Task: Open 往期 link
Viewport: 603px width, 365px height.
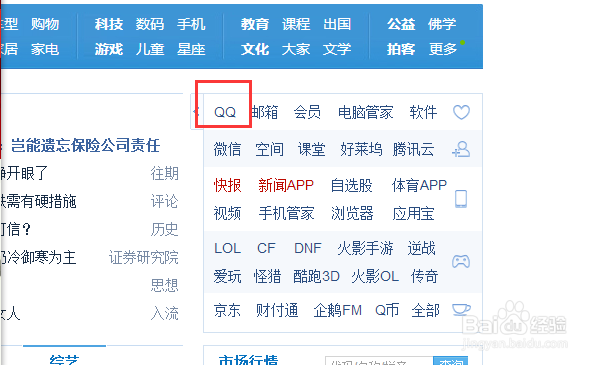Action: (165, 173)
